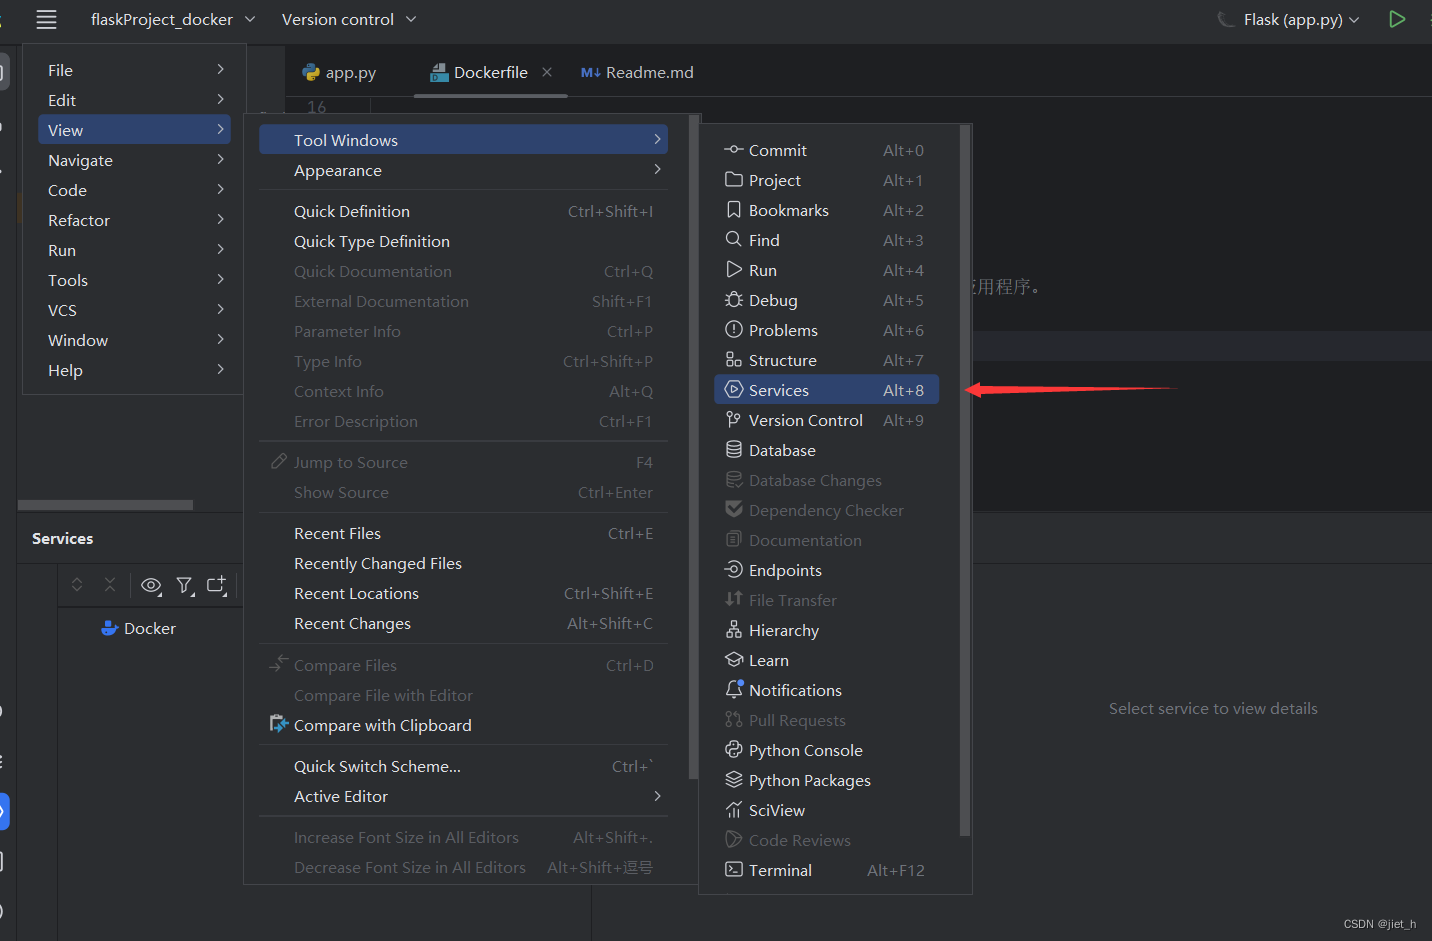Click the green Run triangle icon
Viewport: 1432px width, 941px height.
[1397, 19]
